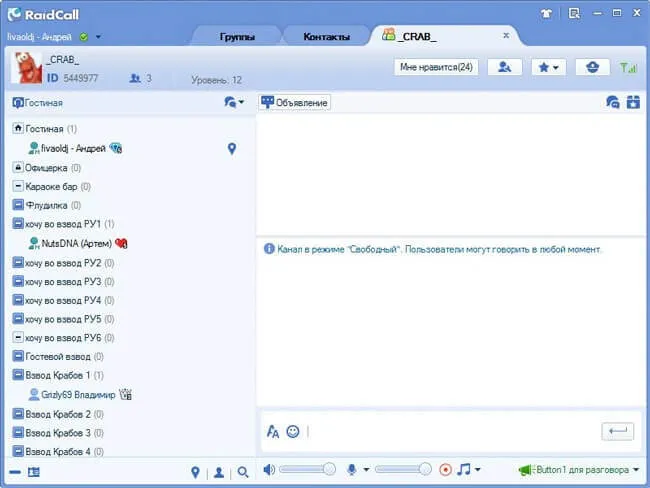Collapse the Гостиная home channel
650x488 pixels.
(18, 128)
